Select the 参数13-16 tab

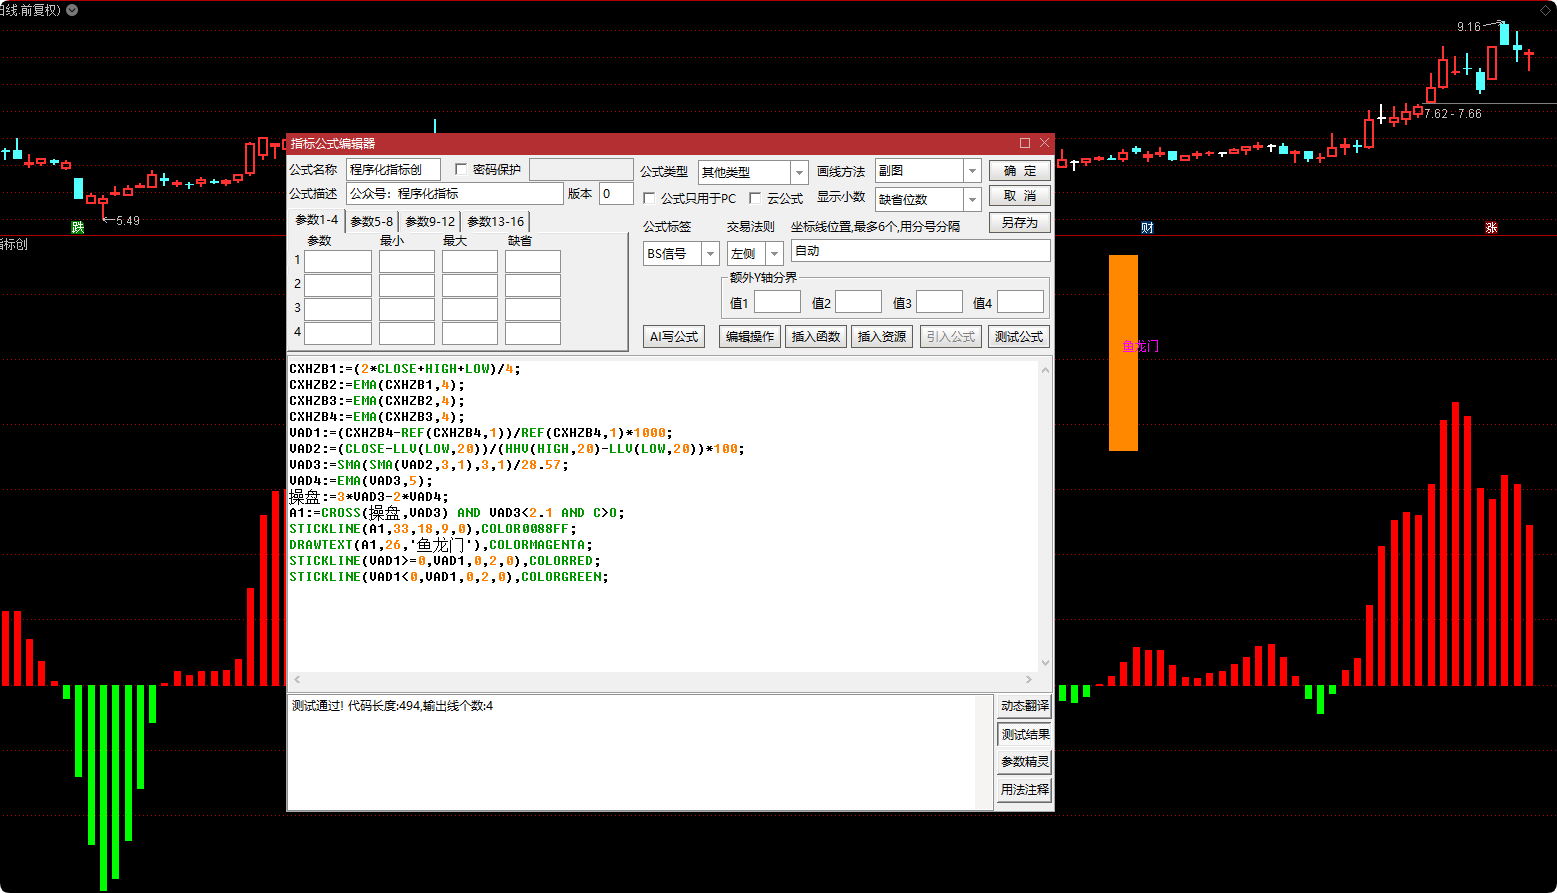click(x=495, y=221)
